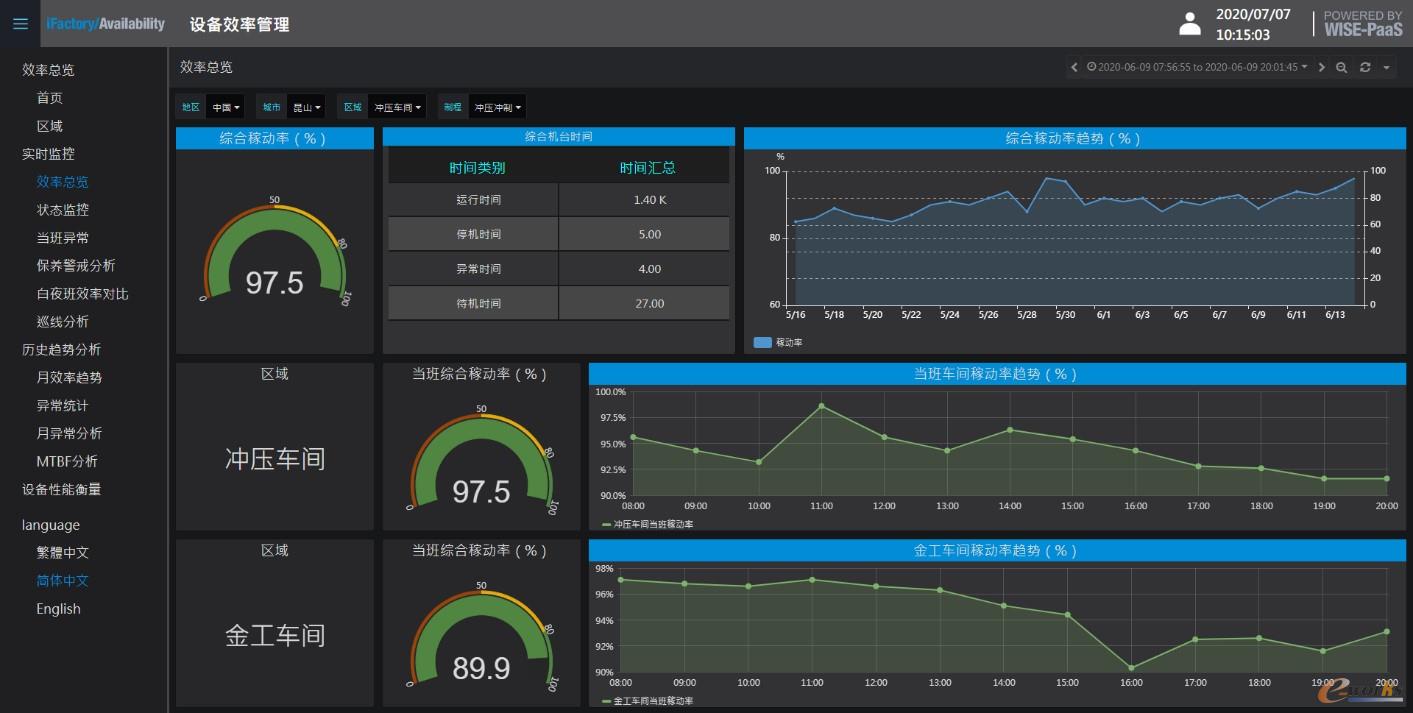The image size is (1413, 713).
Task: Click the 综合机台时间 panel title
Action: [x=558, y=136]
